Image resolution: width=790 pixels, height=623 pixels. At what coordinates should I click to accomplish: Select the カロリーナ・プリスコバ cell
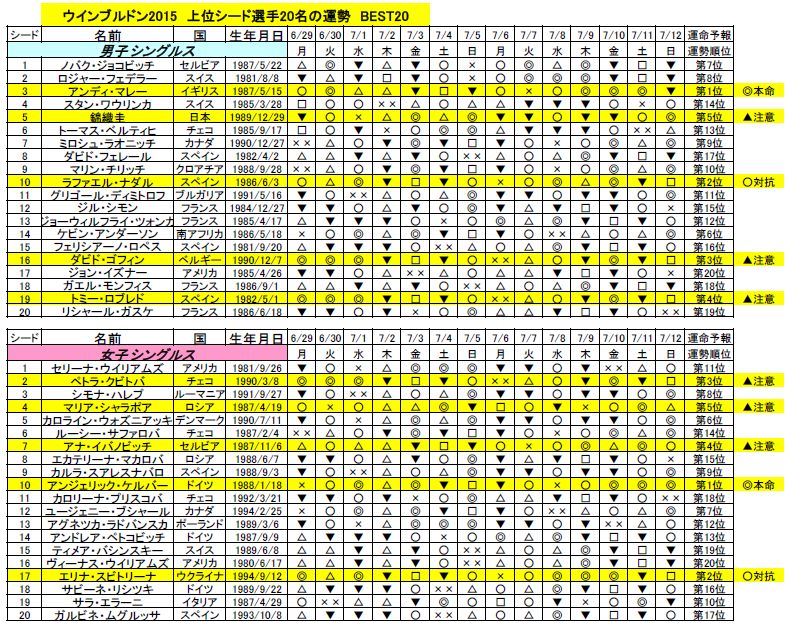tap(108, 498)
